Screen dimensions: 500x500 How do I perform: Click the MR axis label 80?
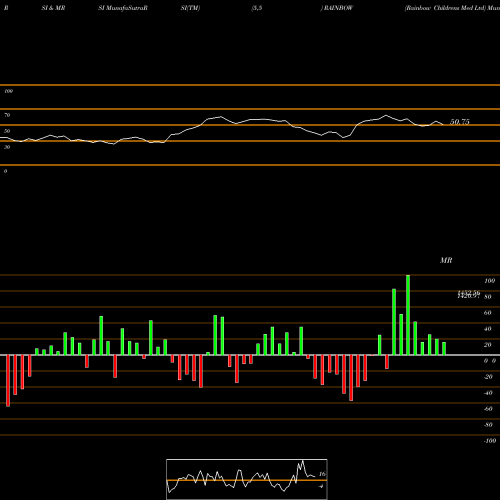pyautogui.click(x=488, y=297)
